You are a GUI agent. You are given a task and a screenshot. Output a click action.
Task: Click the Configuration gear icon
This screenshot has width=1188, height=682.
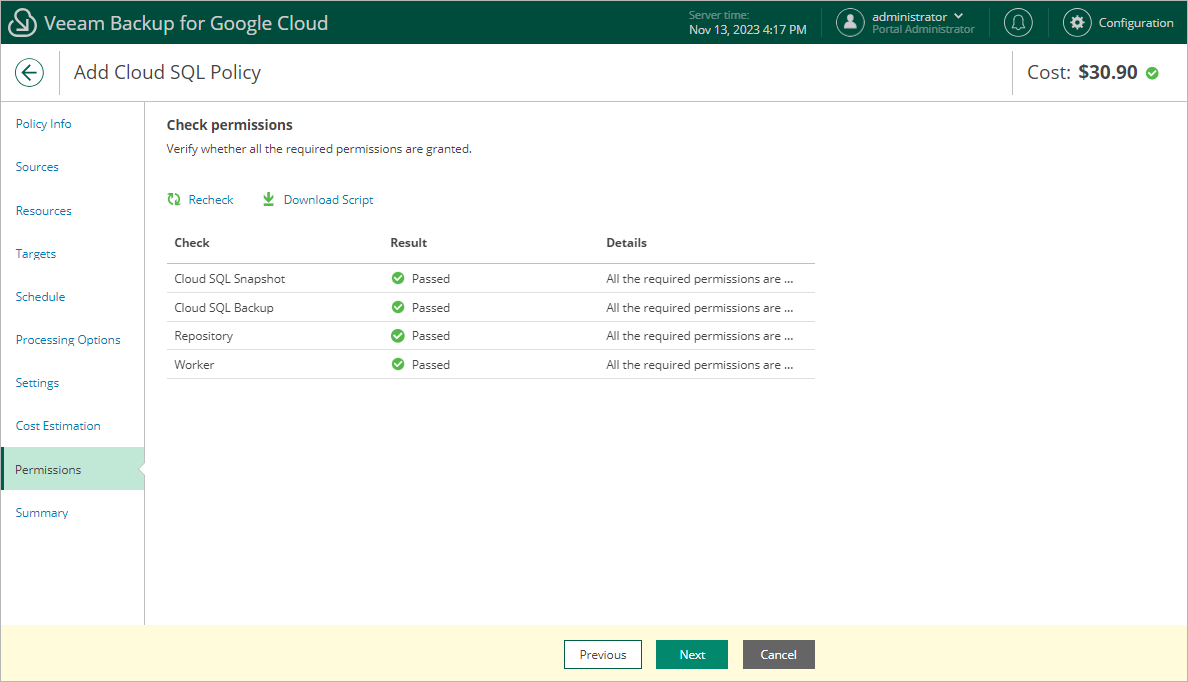(1077, 23)
